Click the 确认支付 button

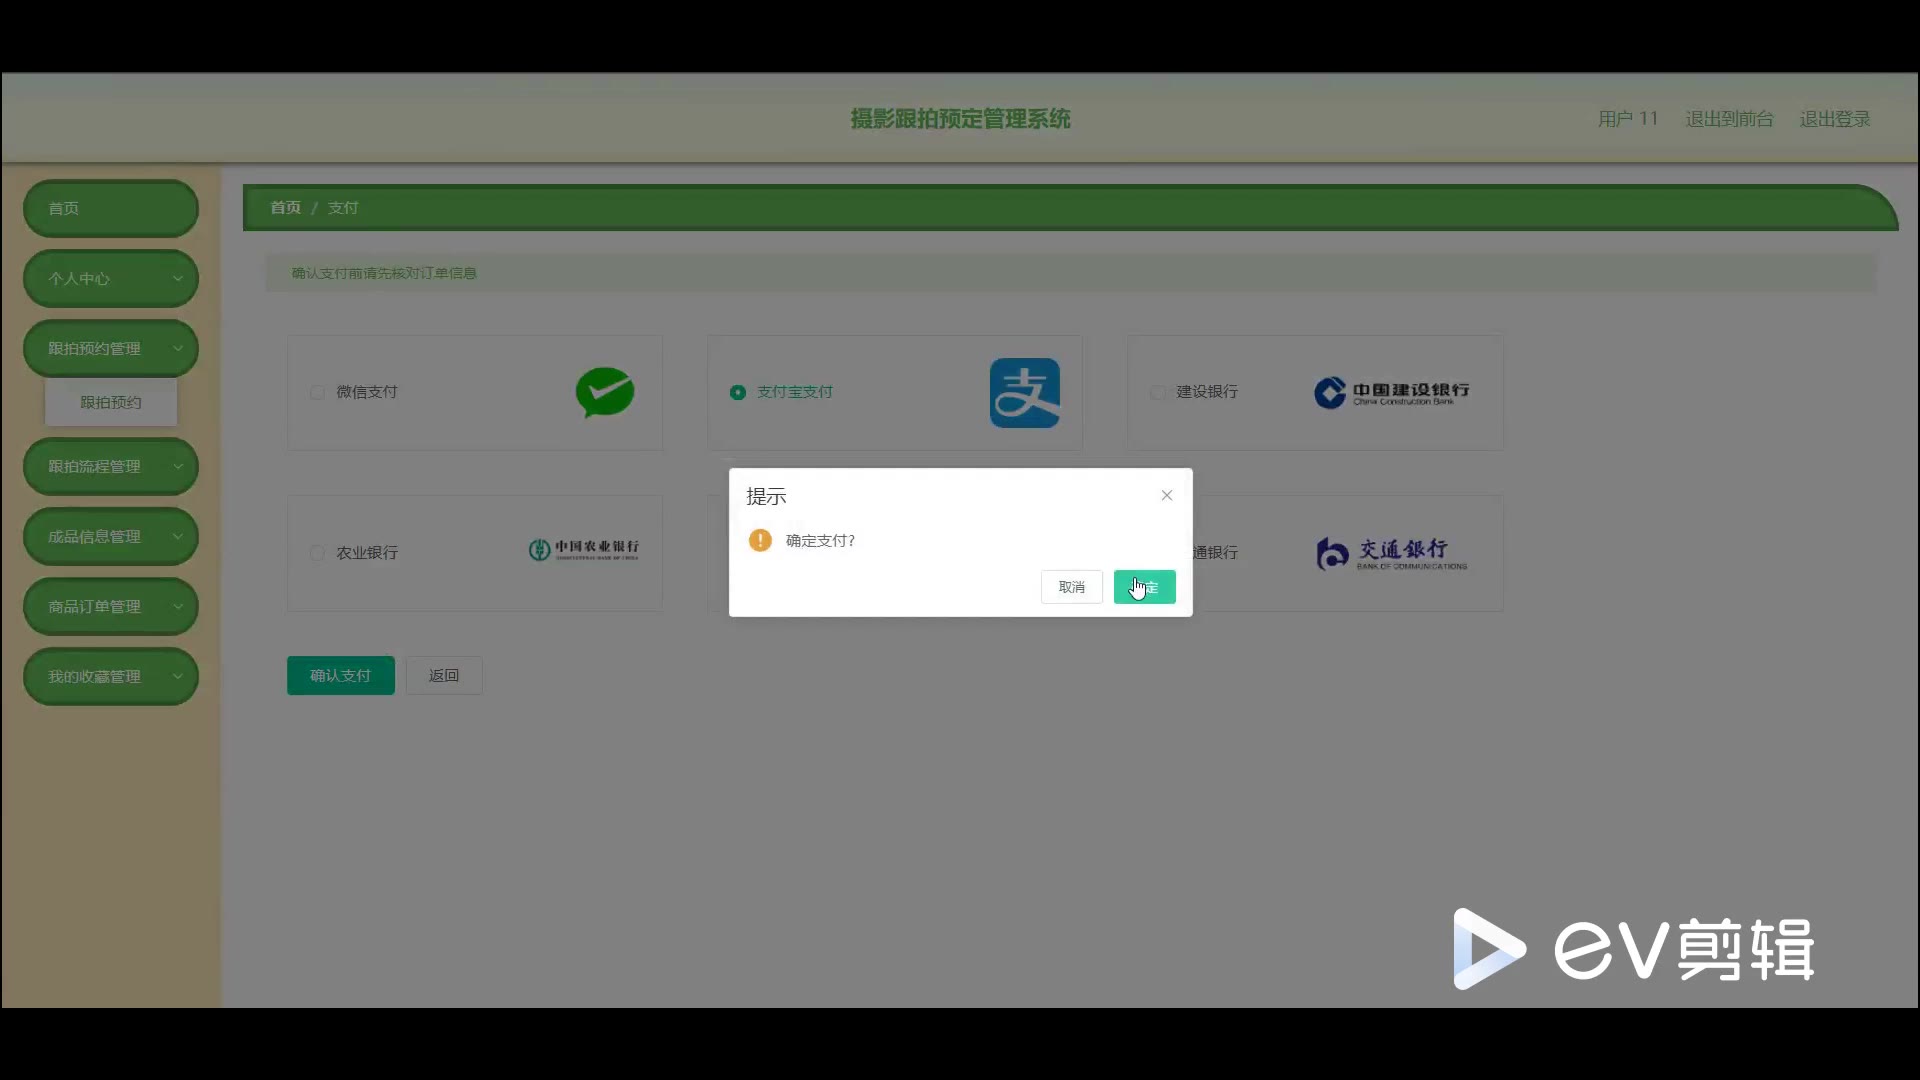tap(340, 676)
